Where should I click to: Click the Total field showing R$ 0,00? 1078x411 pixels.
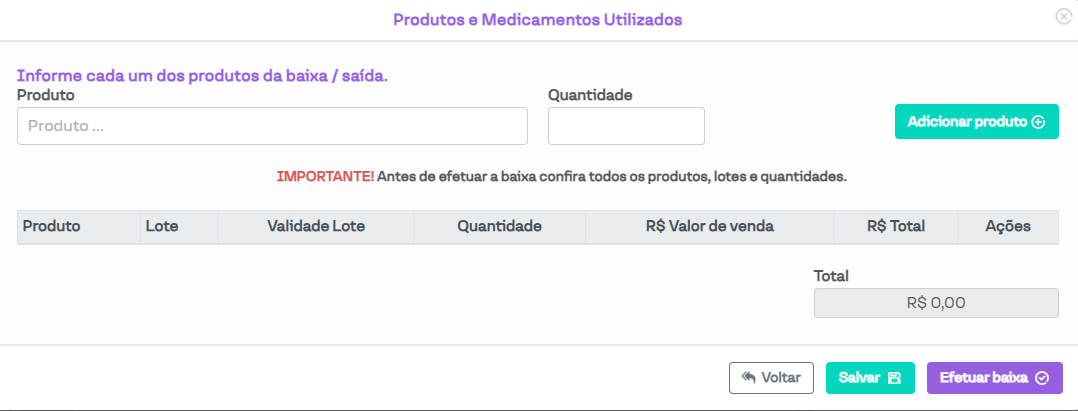click(936, 303)
